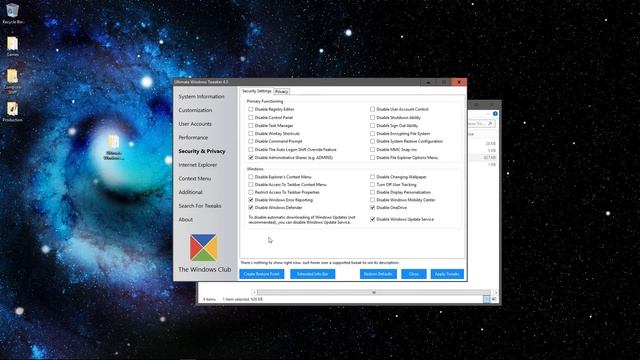Uncheck Disable Administrative Shares

tap(251, 158)
